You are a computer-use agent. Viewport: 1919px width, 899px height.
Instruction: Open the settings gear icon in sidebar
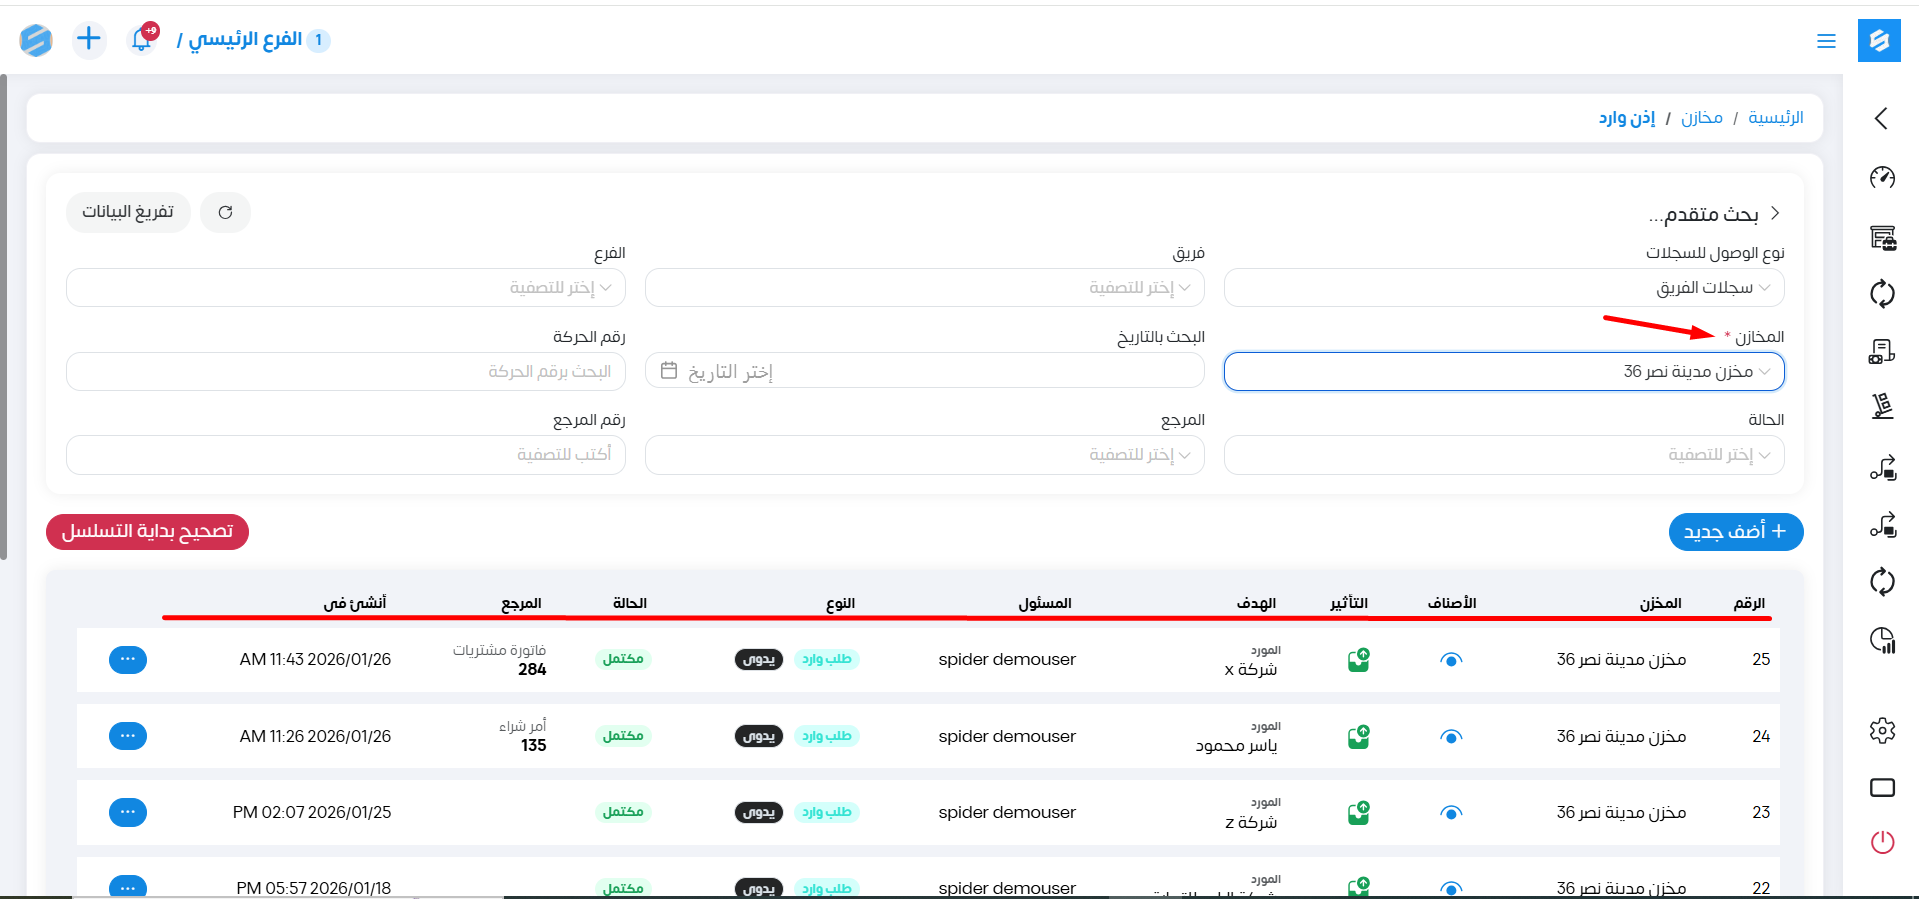pyautogui.click(x=1882, y=730)
